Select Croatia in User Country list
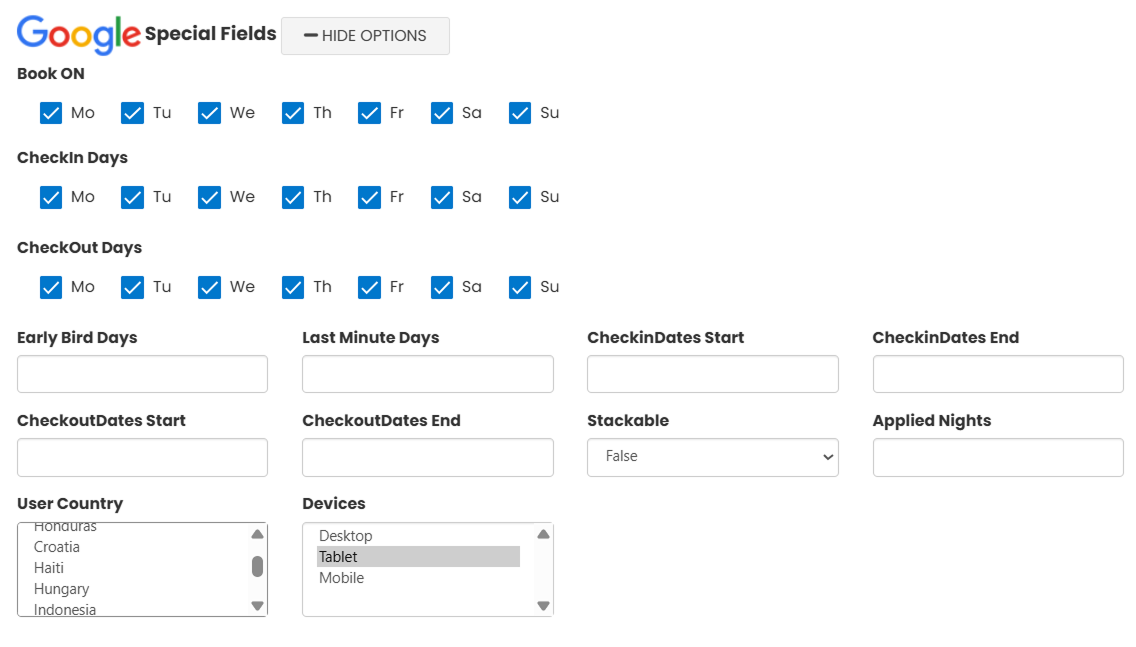Screen dimensions: 1136x647 click(x=57, y=547)
